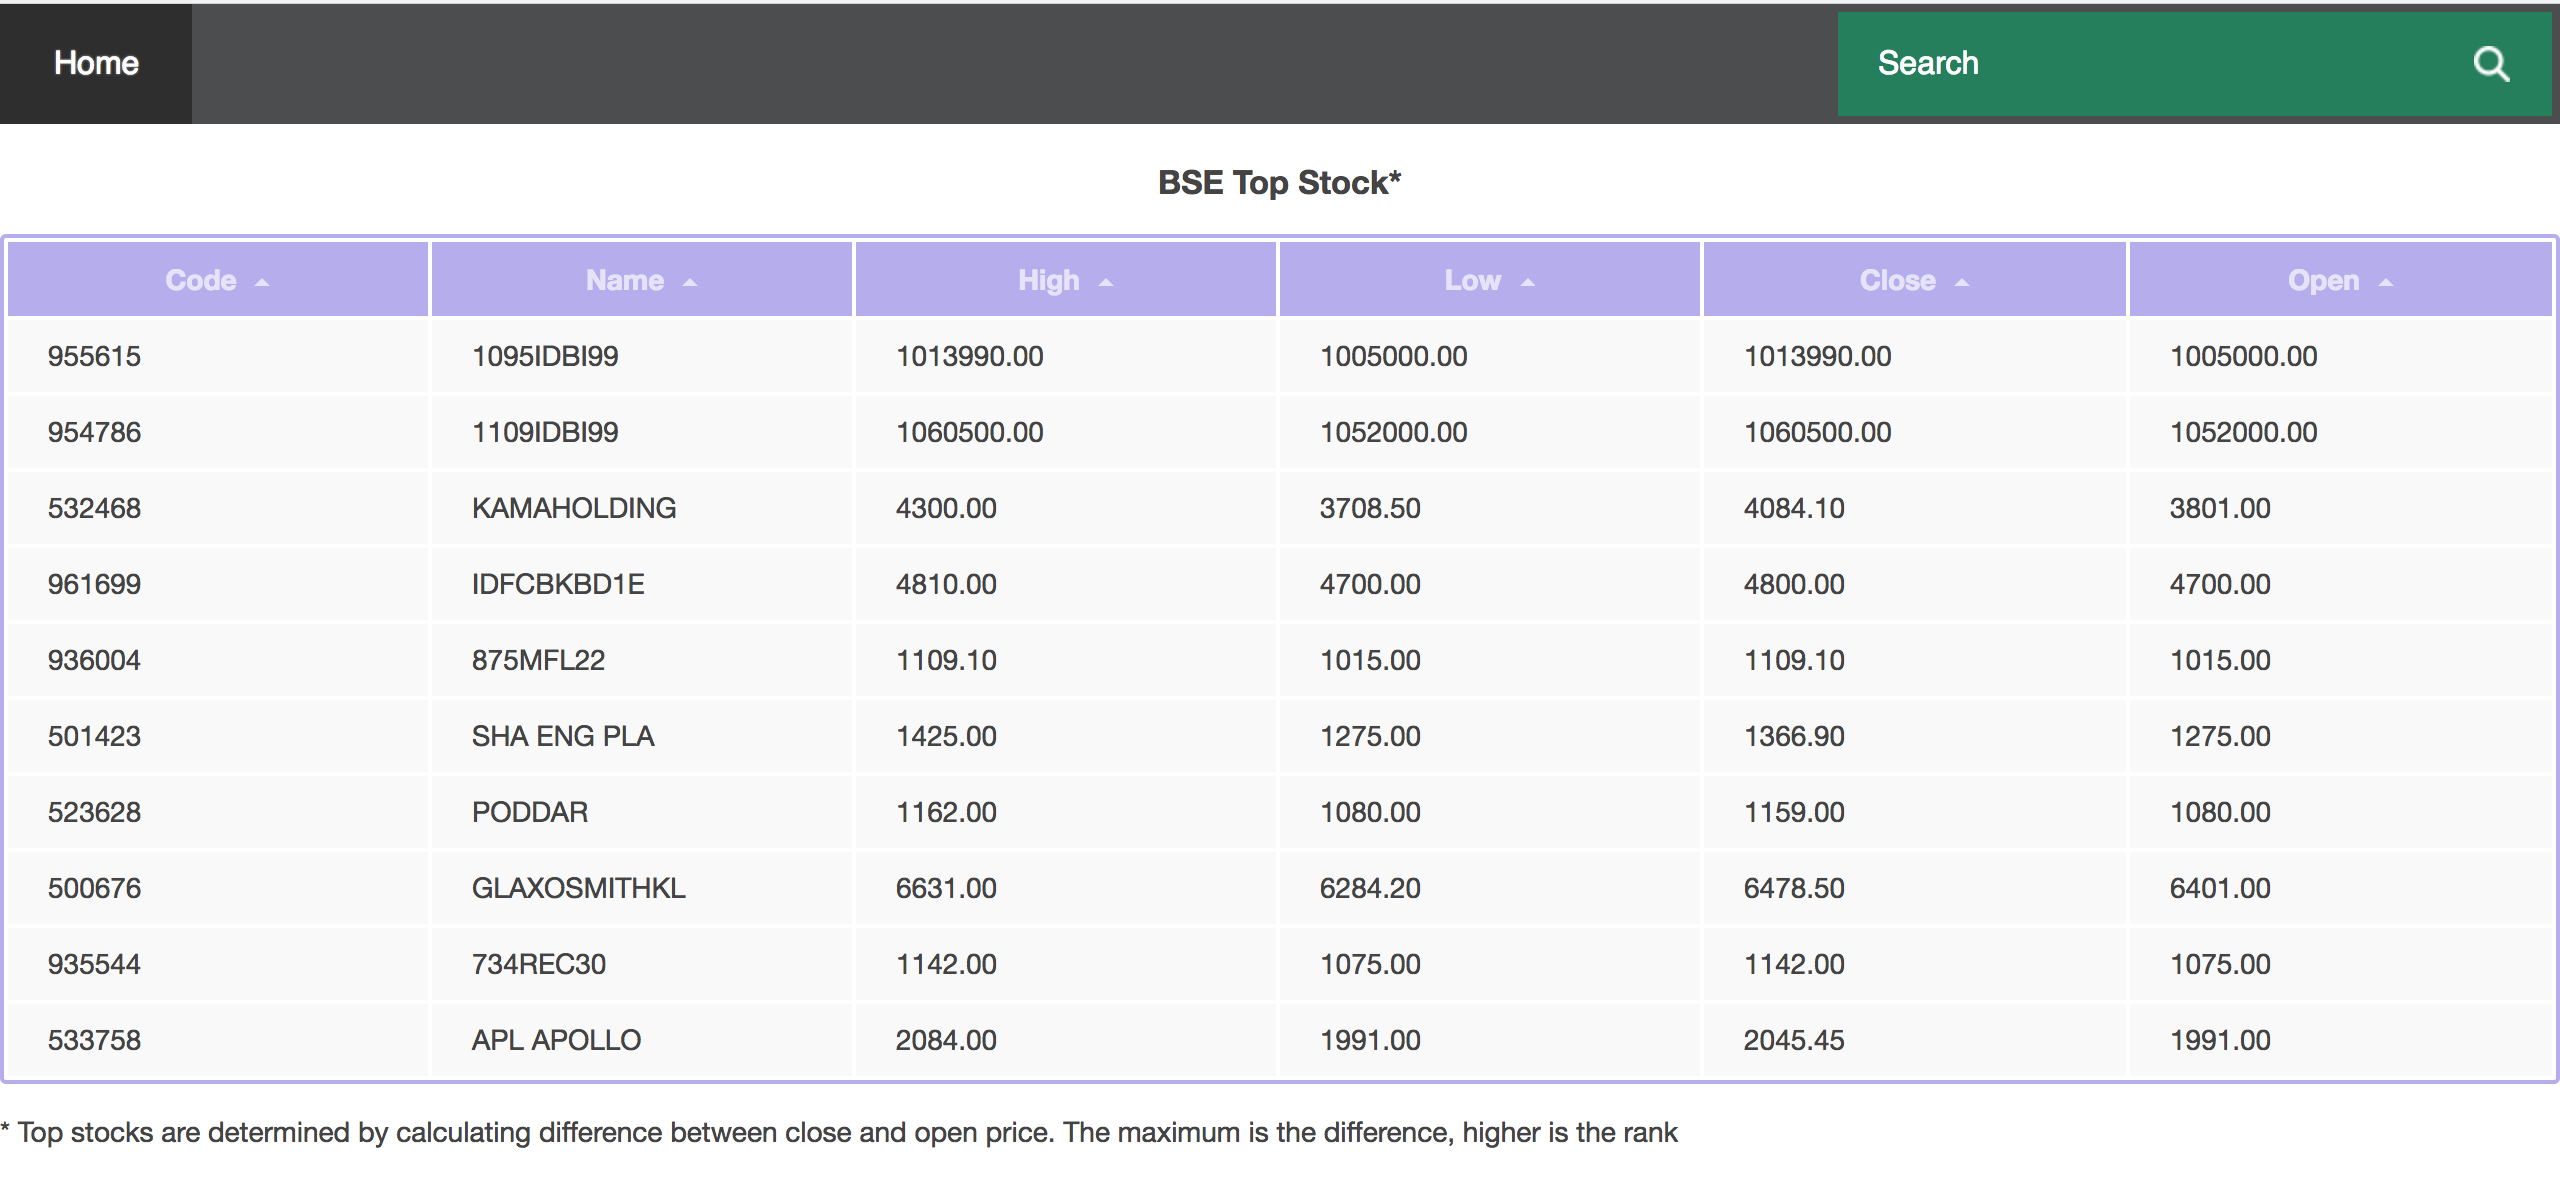Select 1095IDBI99 open value 1005000.00

point(2243,356)
